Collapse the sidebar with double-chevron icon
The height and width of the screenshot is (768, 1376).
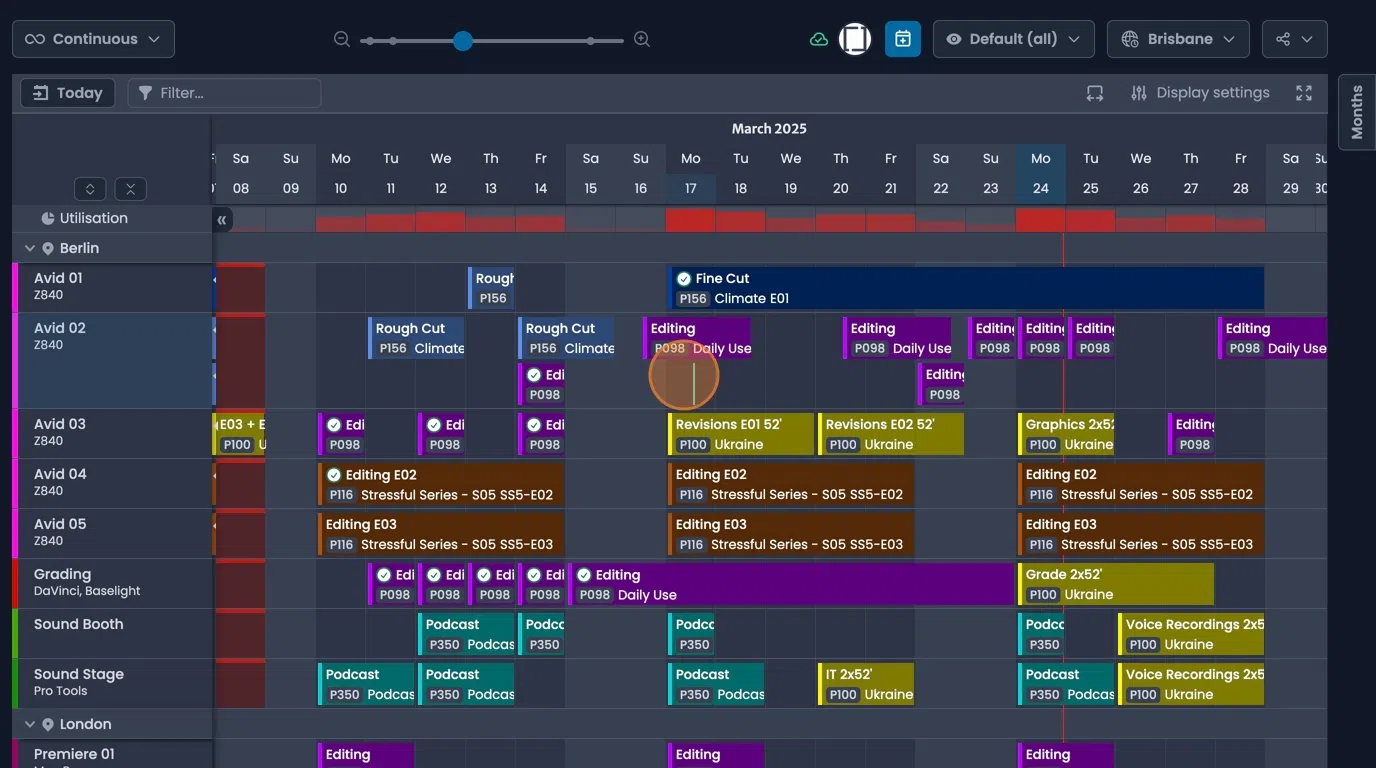pyautogui.click(x=222, y=219)
